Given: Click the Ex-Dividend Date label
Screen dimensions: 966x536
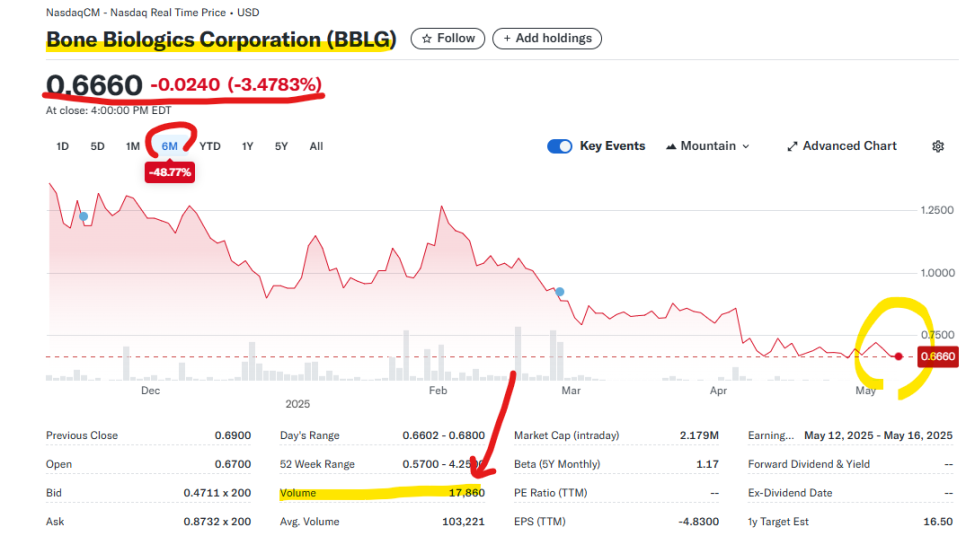Looking at the screenshot, I should [x=790, y=493].
